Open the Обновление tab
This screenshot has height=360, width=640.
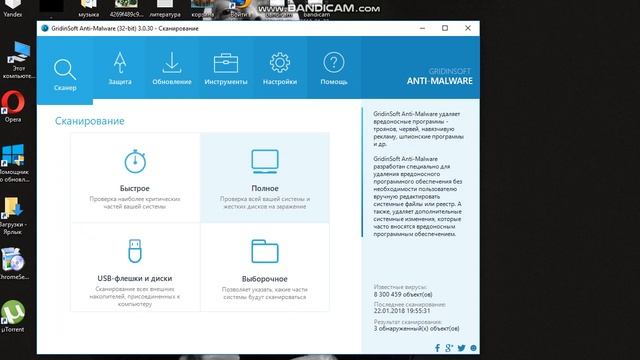click(x=172, y=68)
